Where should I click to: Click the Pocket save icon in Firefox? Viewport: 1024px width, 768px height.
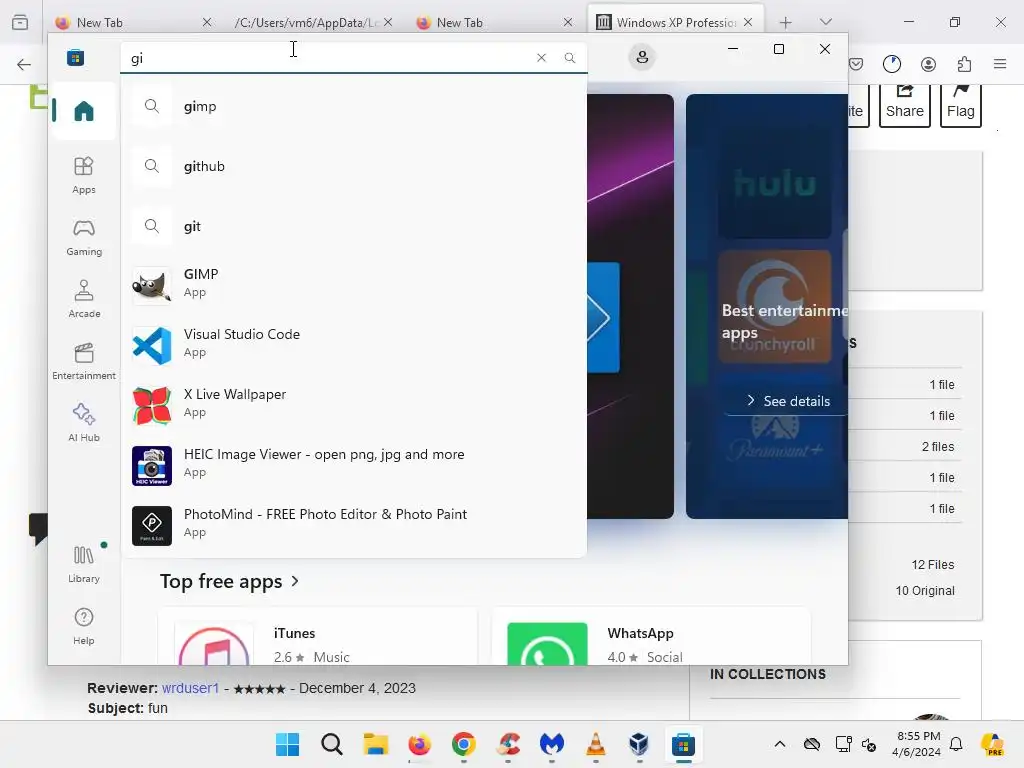point(856,64)
